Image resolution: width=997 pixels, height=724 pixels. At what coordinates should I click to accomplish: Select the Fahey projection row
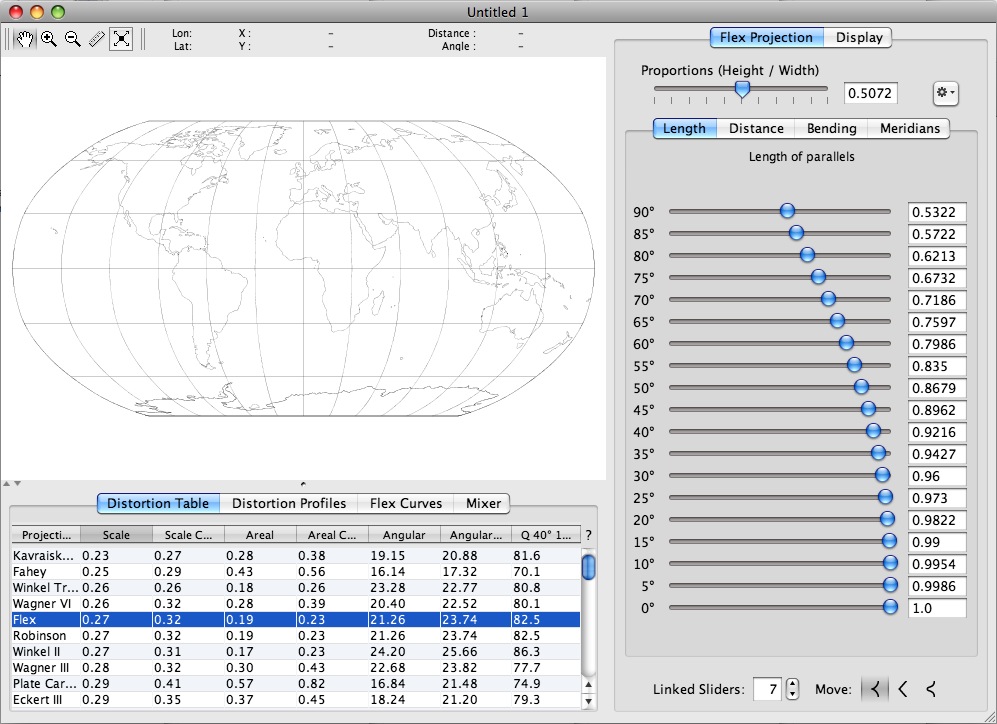point(296,571)
